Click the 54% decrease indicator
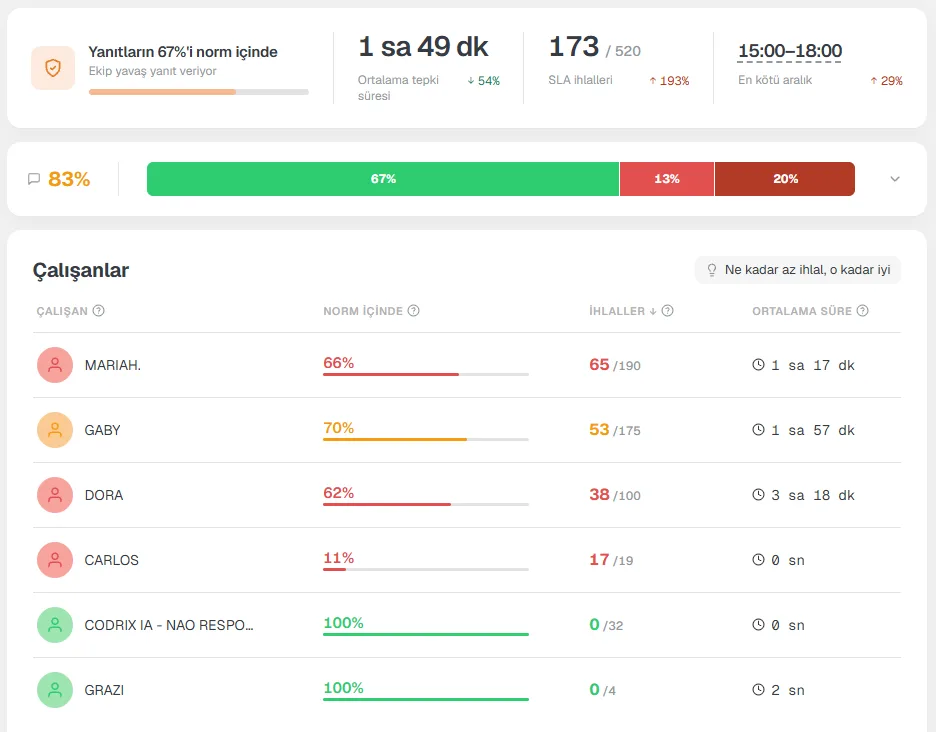Viewport: 936px width, 732px height. pos(484,81)
